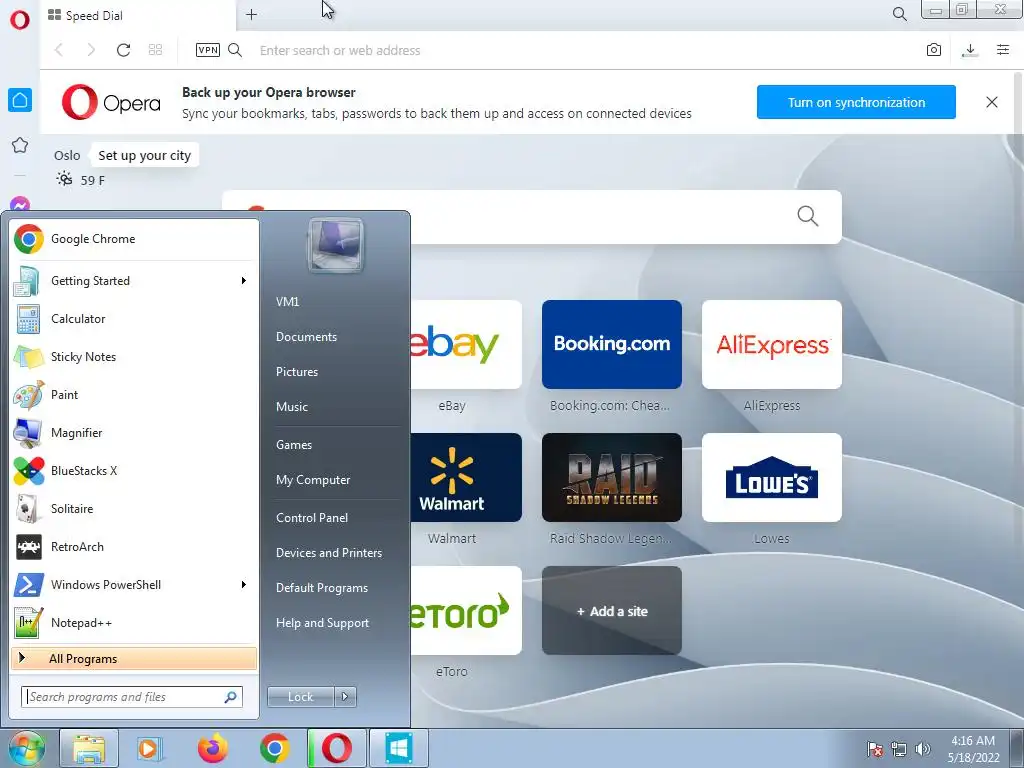Open Control Panel from Start menu

312,517
